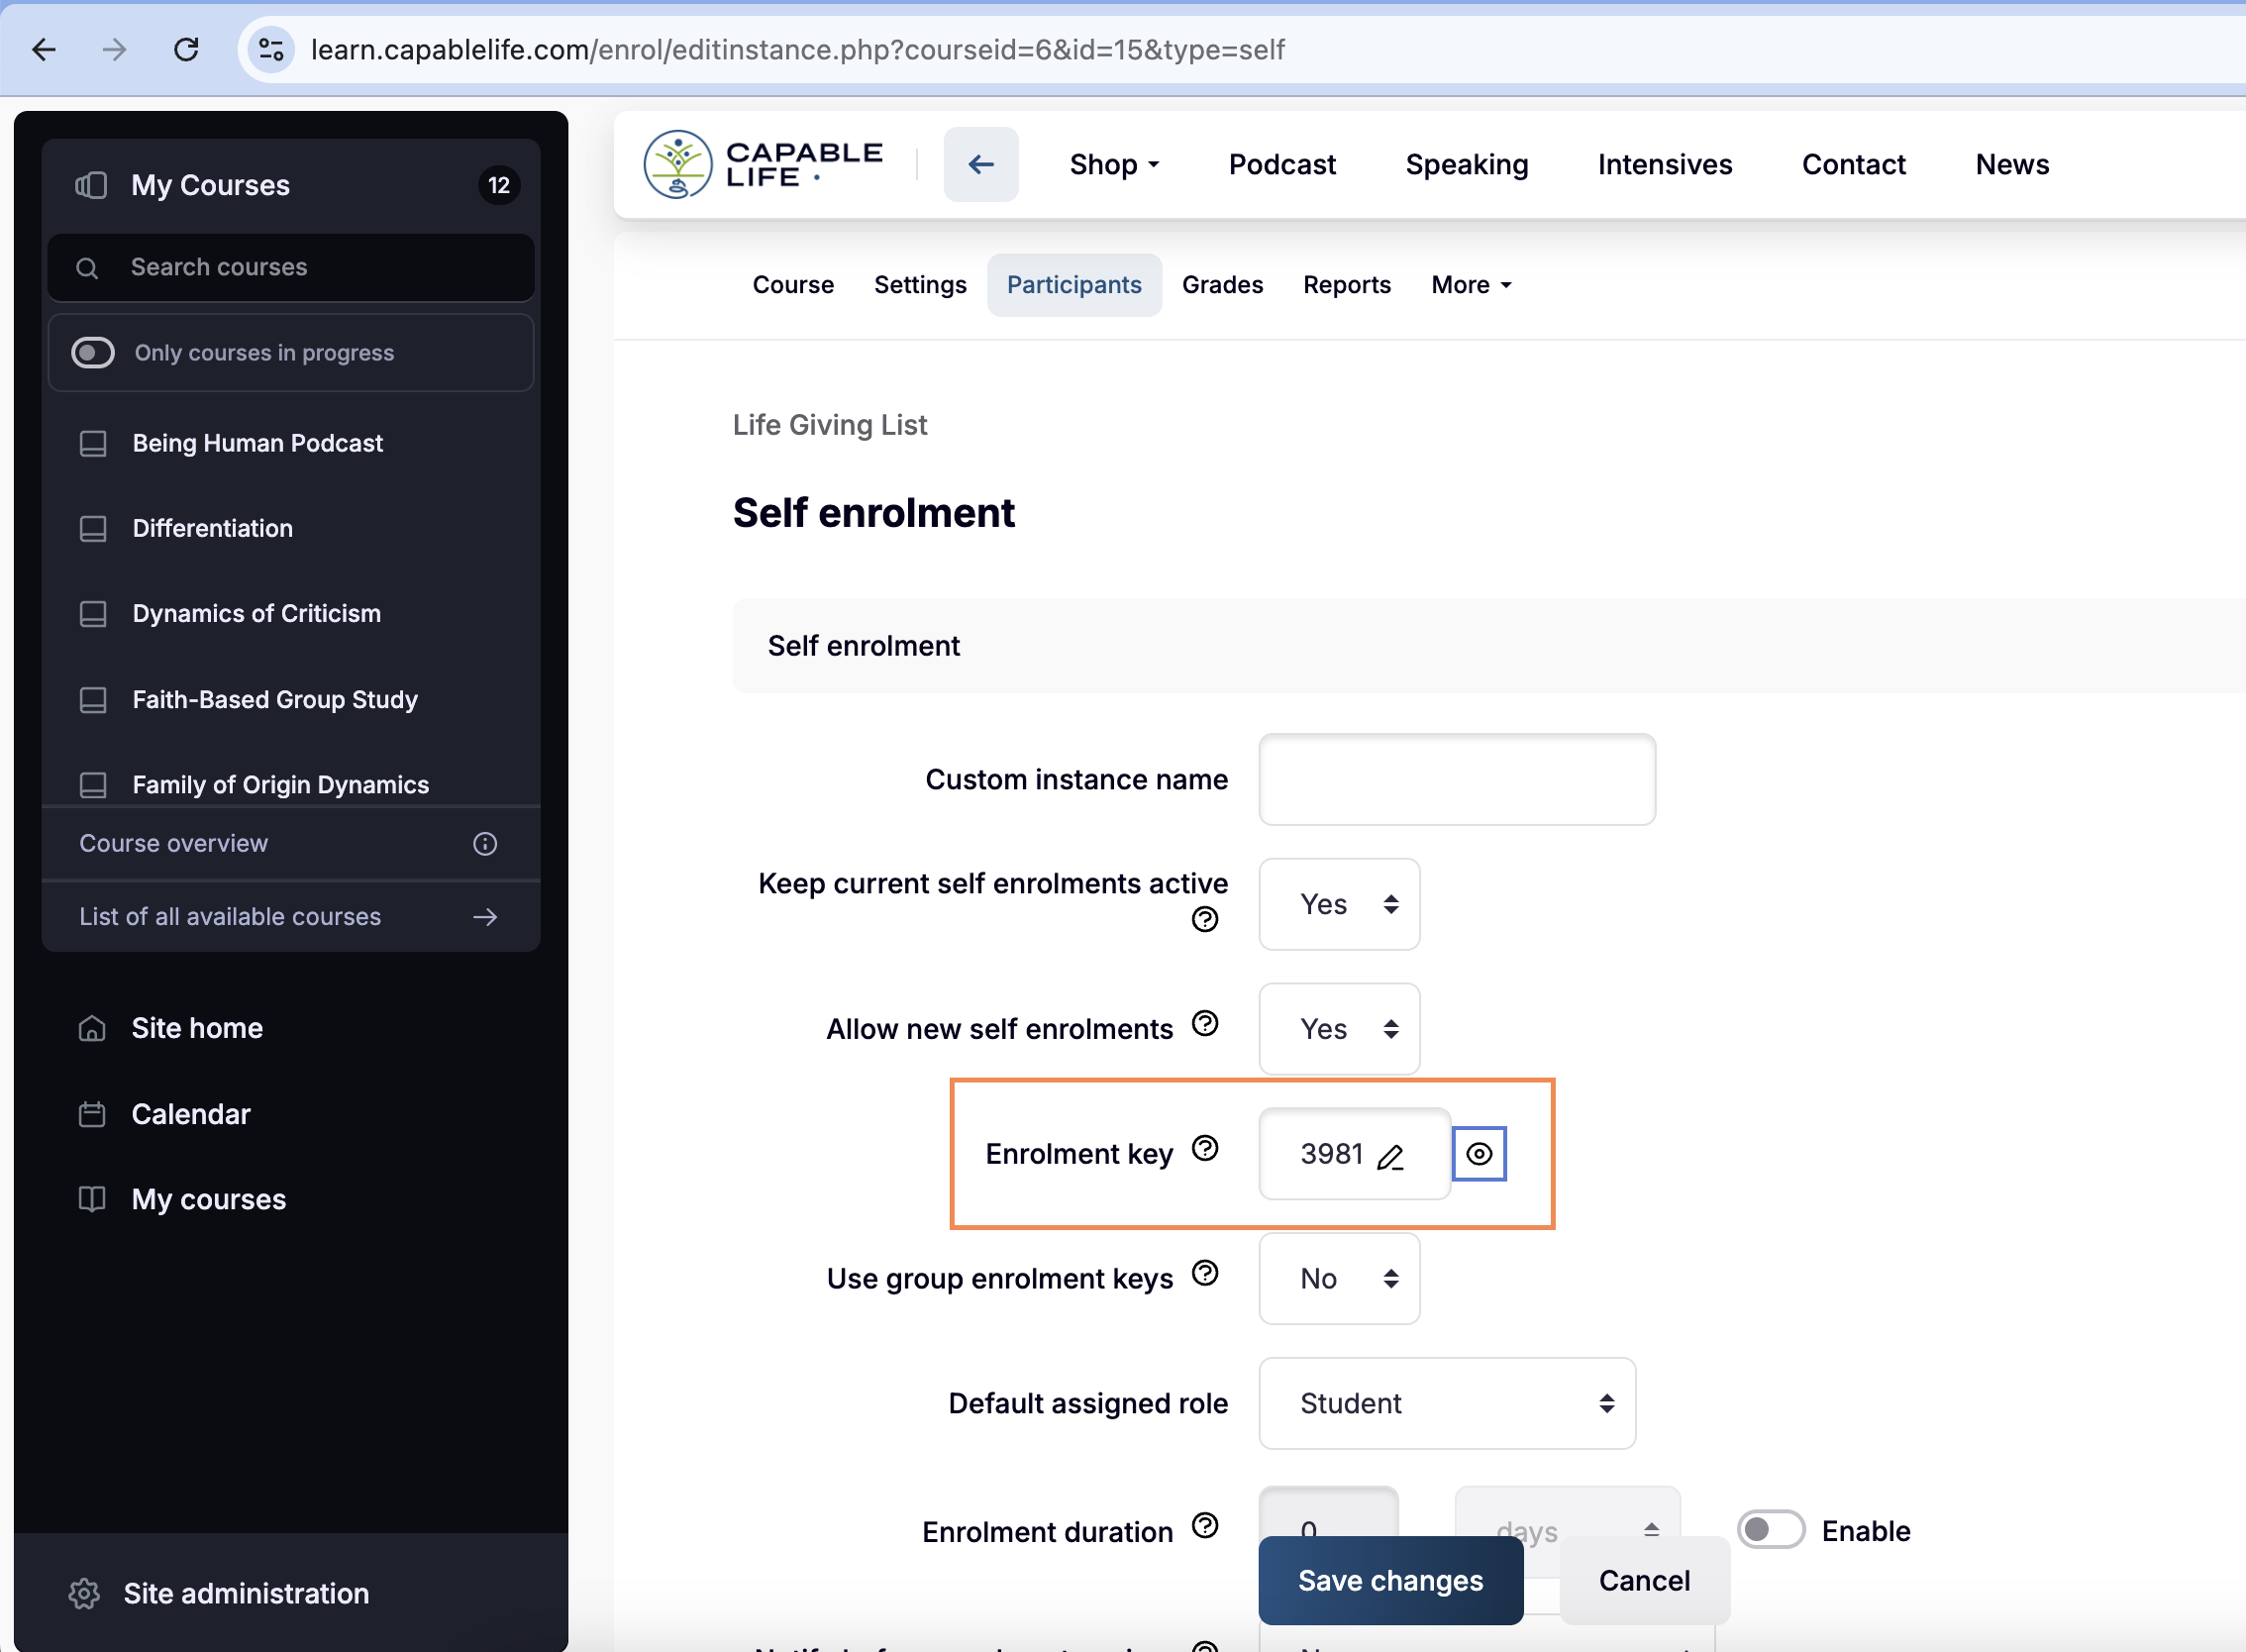Click the browser reload icon

click(x=186, y=49)
